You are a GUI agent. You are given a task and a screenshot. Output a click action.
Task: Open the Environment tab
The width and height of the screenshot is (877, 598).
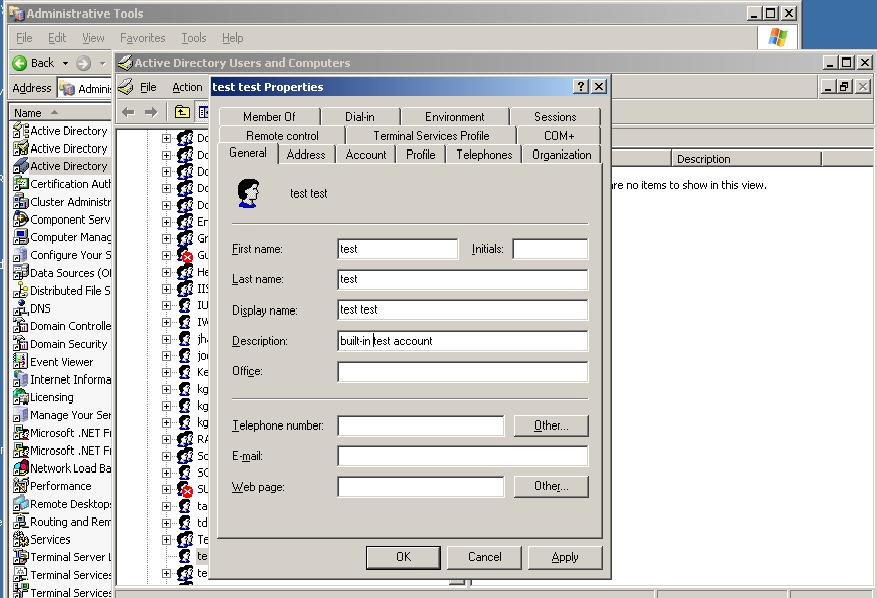point(455,117)
